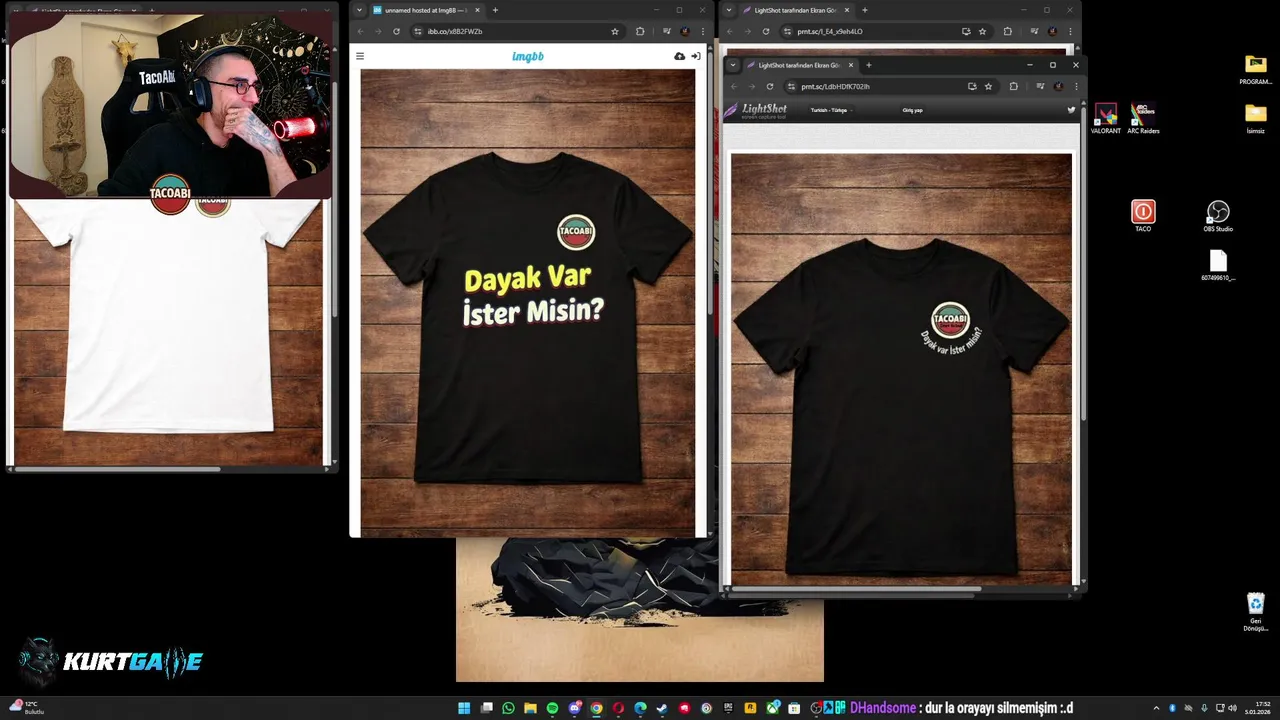The height and width of the screenshot is (720, 1280).
Task: Open TACO desktop icon
Action: coord(1143,216)
